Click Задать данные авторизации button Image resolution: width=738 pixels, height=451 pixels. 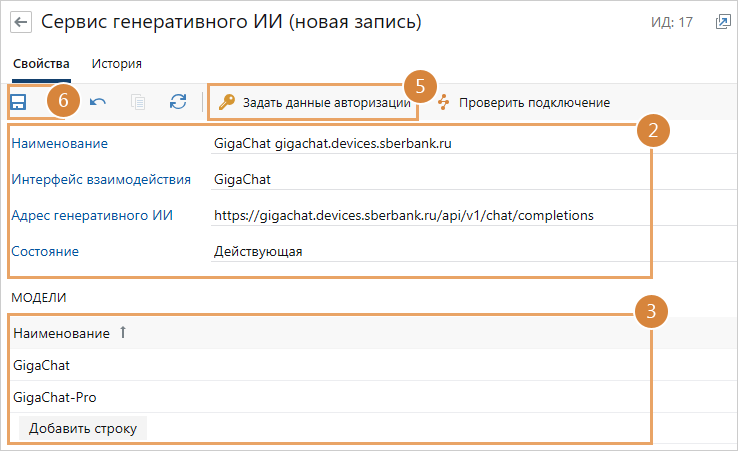click(314, 102)
